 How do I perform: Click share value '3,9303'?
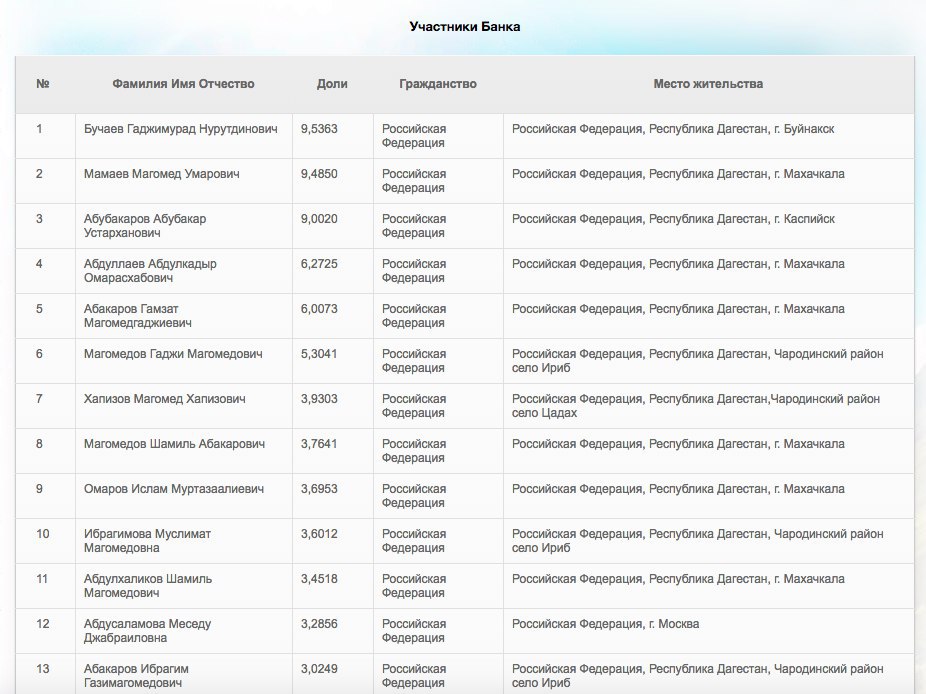click(319, 399)
